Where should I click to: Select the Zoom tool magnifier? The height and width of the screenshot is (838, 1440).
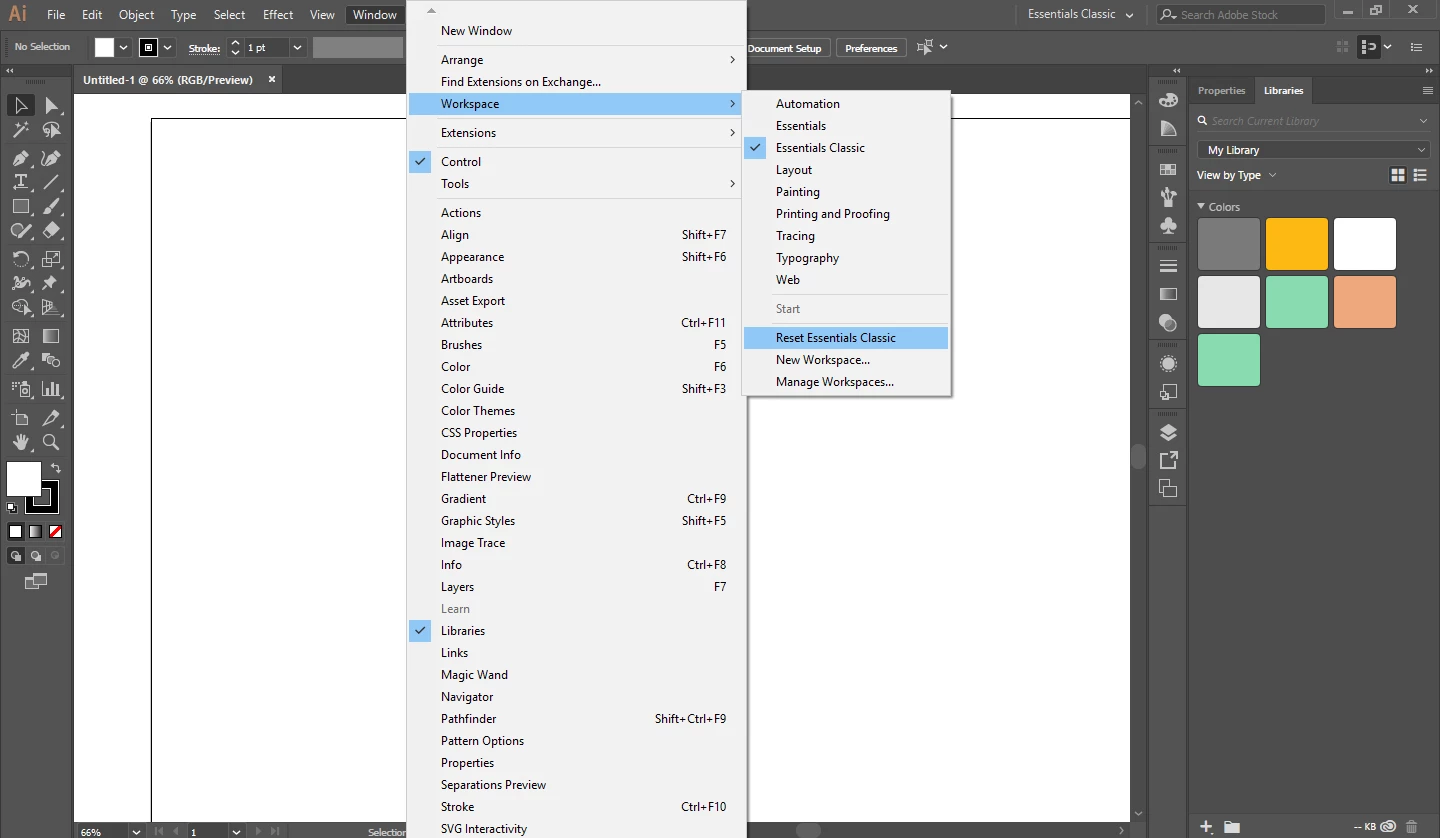click(x=51, y=442)
